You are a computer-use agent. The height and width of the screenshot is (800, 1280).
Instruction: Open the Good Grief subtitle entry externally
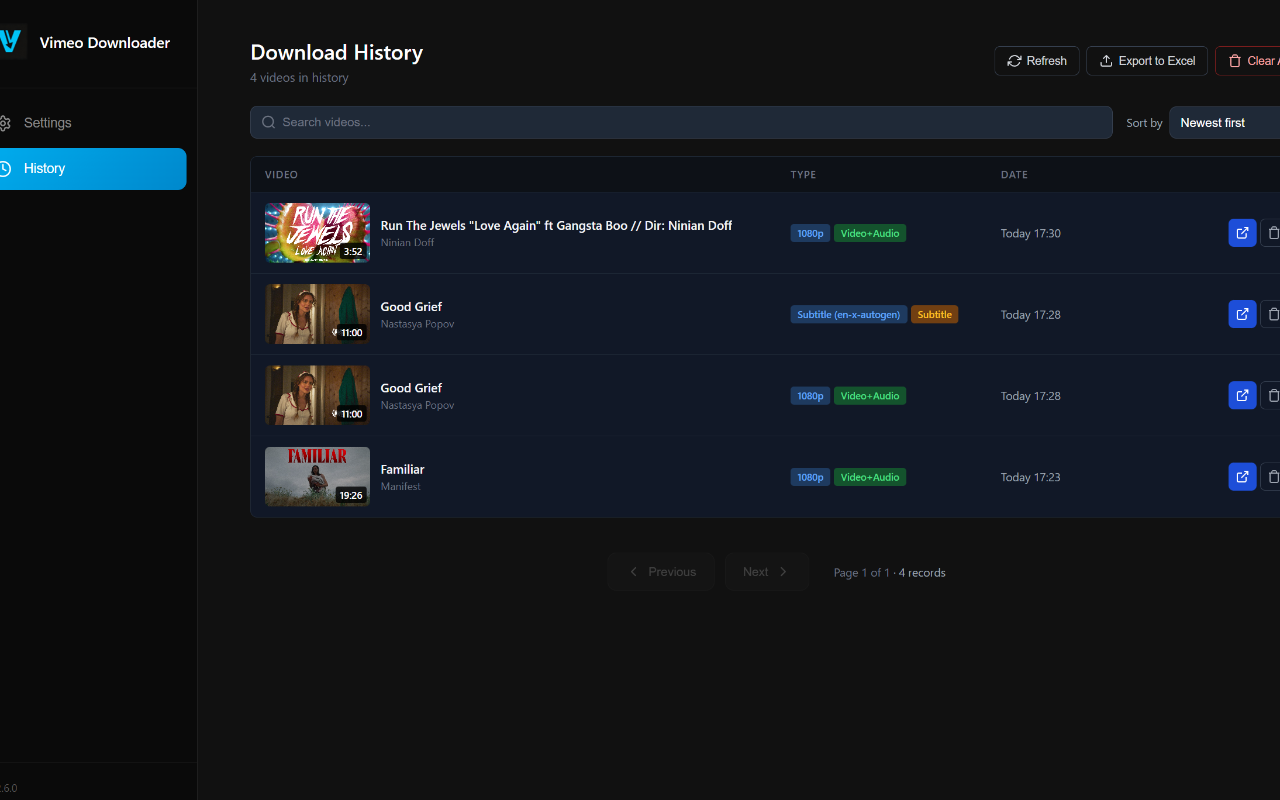[1242, 314]
